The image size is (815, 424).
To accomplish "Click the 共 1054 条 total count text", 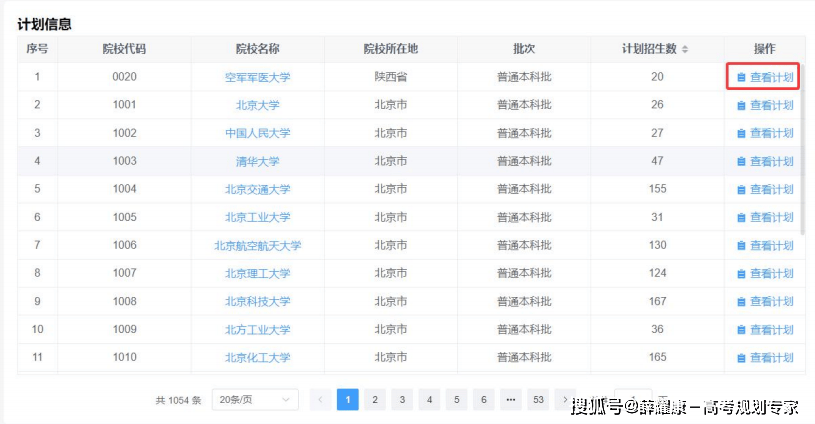I will tap(178, 400).
